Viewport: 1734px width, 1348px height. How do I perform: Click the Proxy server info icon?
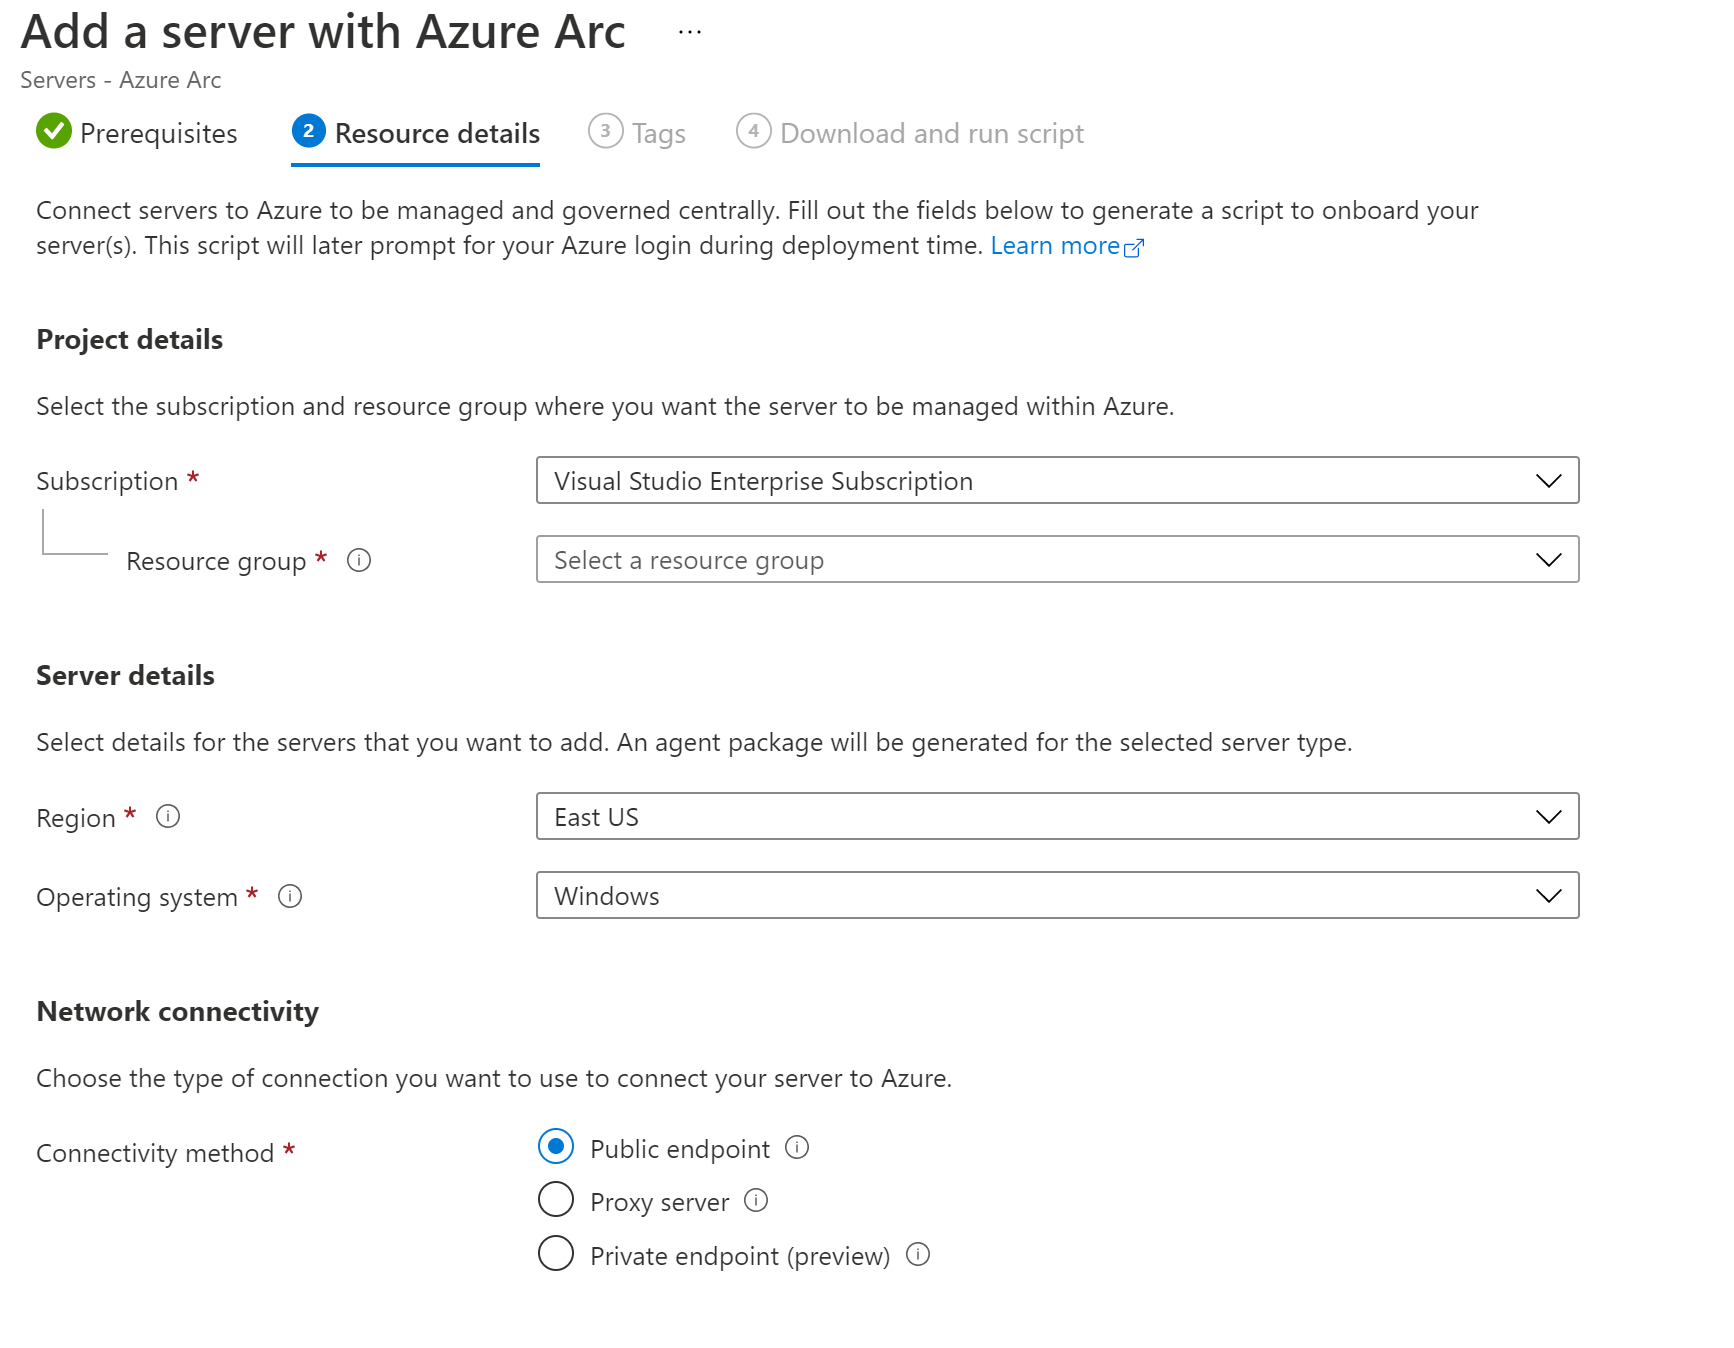pos(756,1201)
